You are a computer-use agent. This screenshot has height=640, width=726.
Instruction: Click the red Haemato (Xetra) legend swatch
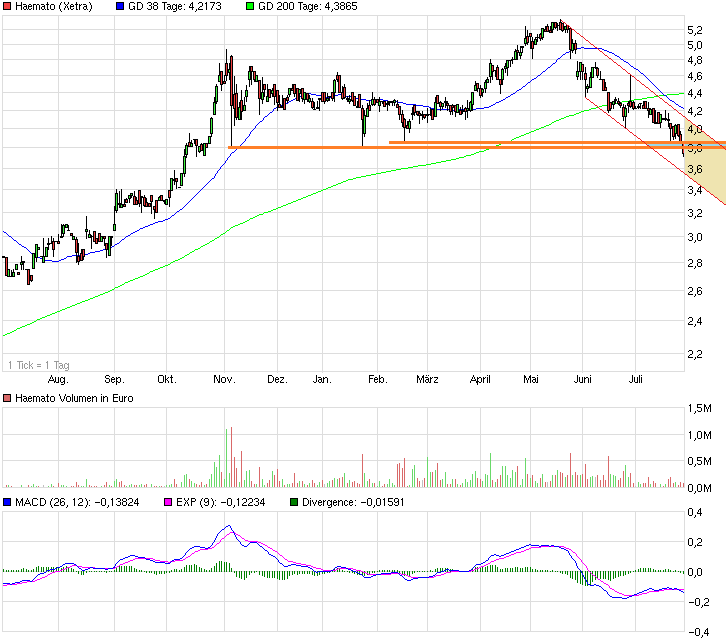click(x=8, y=6)
